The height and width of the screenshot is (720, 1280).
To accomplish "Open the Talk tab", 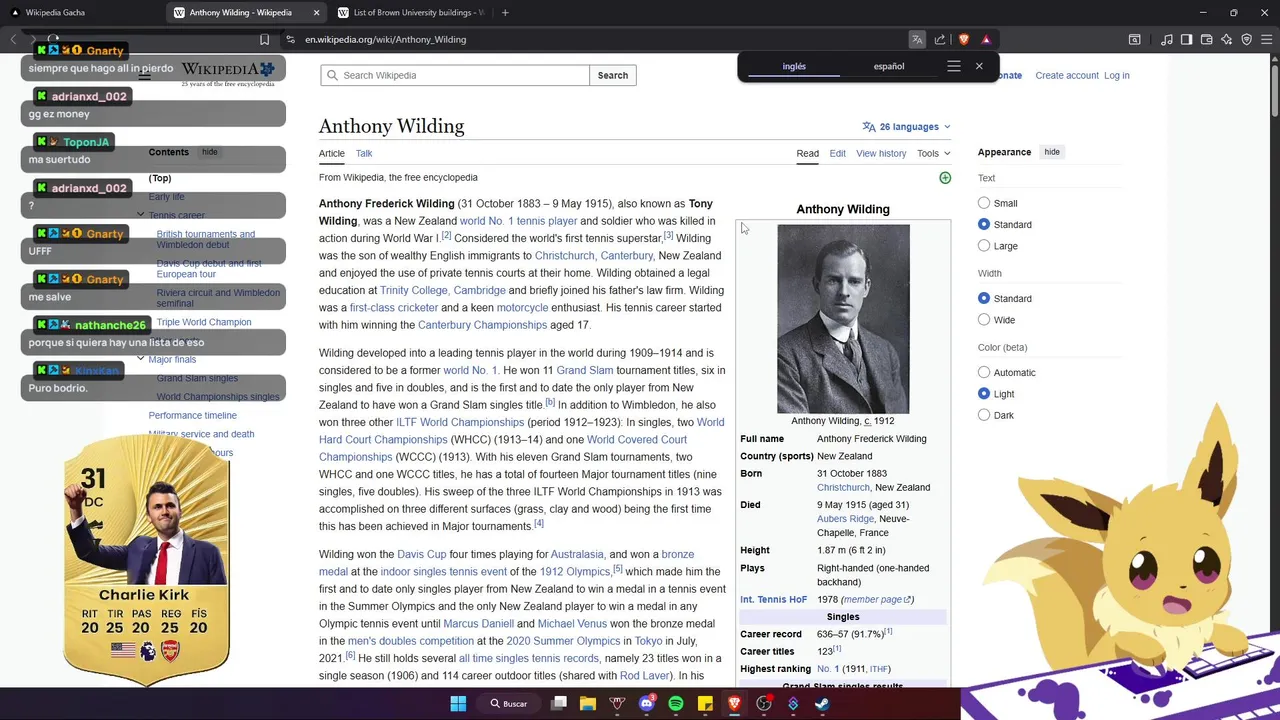I will (x=364, y=153).
